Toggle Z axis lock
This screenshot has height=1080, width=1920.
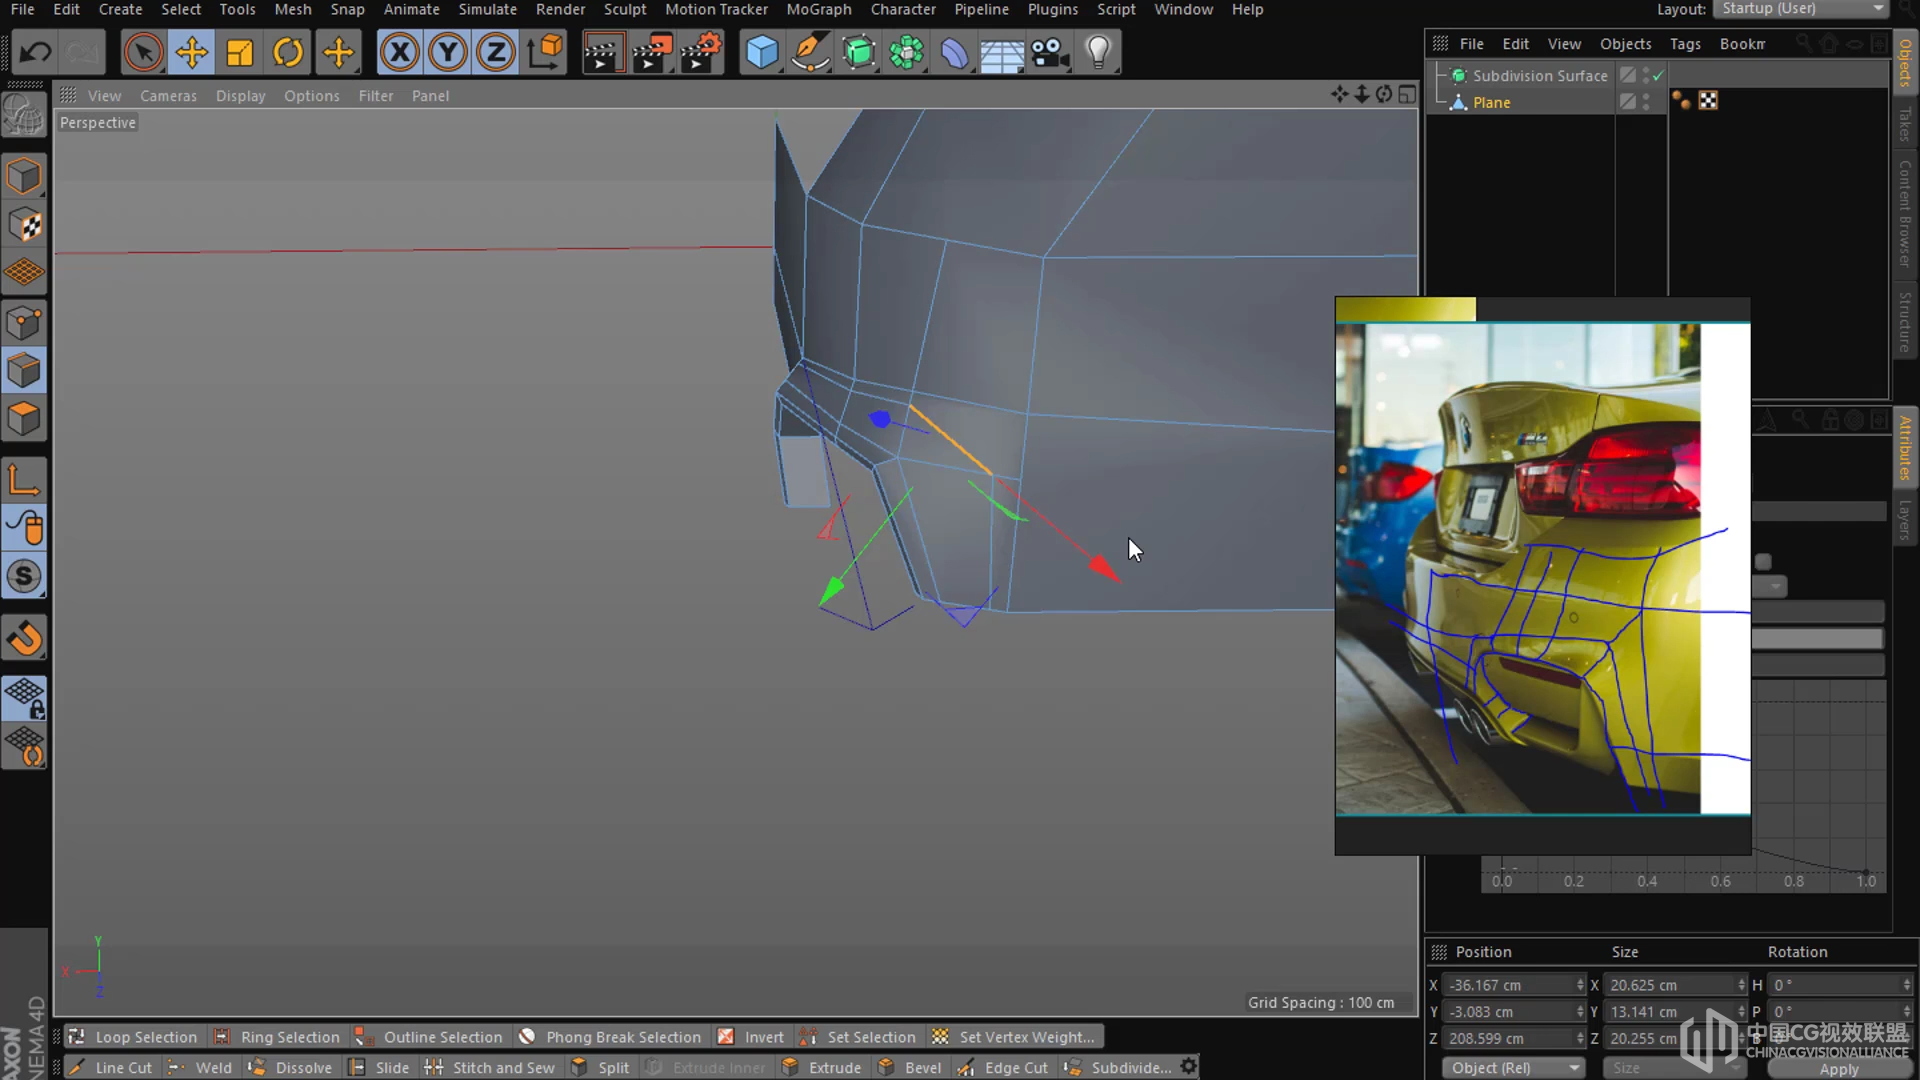click(495, 52)
